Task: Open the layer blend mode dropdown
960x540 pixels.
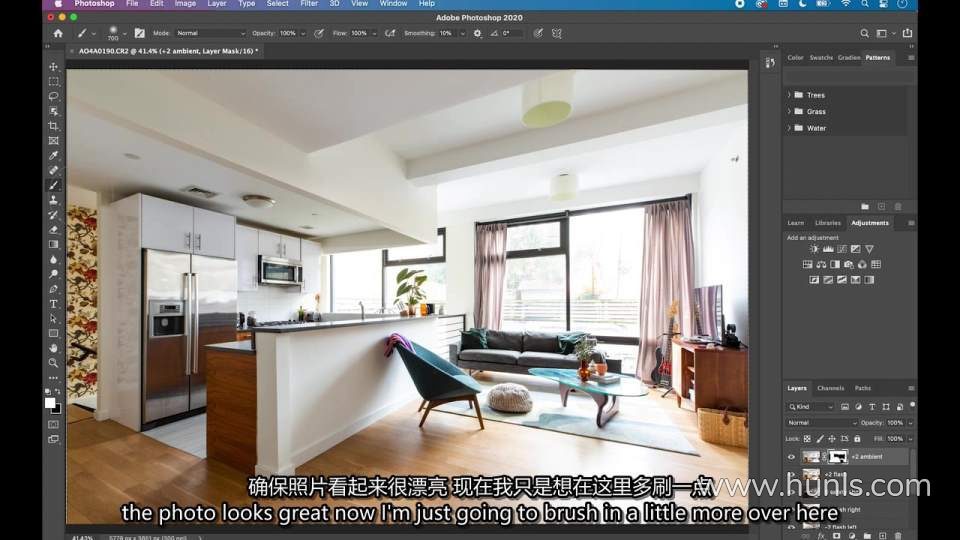Action: click(x=822, y=423)
